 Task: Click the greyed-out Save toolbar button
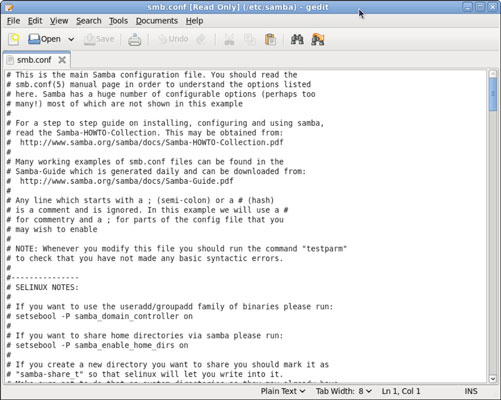click(x=99, y=39)
